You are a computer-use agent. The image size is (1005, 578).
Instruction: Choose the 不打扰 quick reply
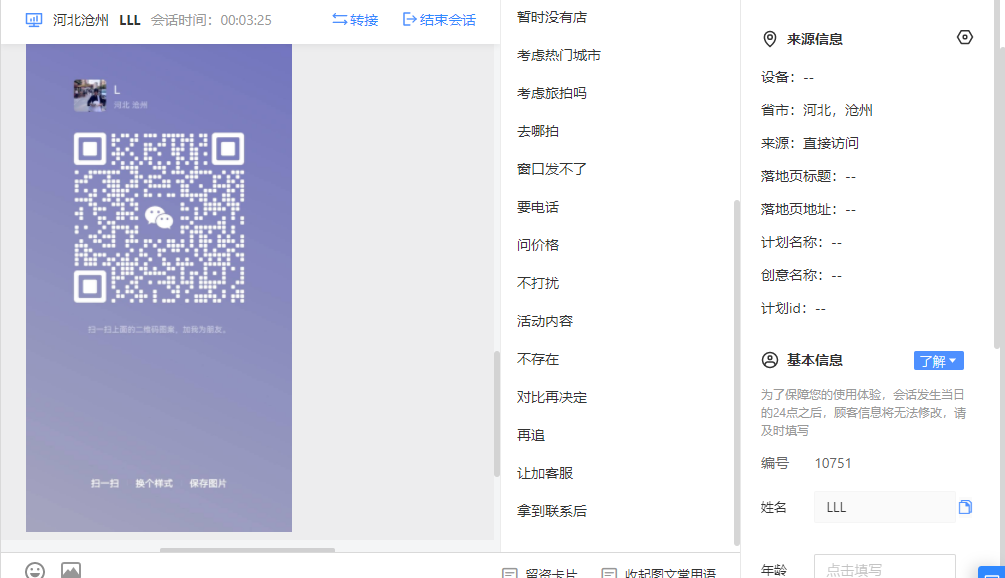click(x=538, y=283)
